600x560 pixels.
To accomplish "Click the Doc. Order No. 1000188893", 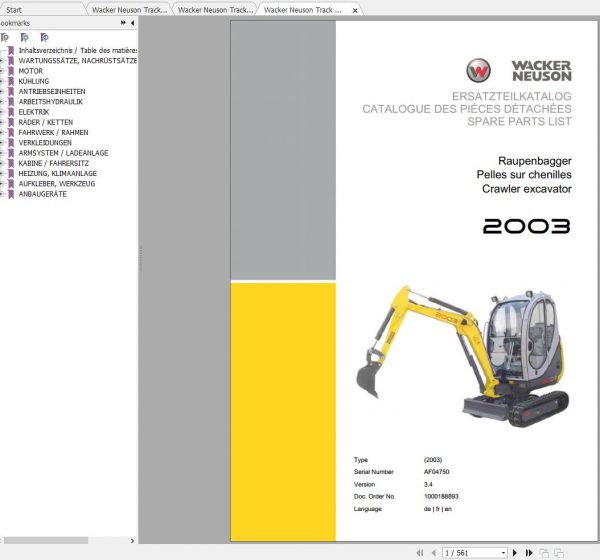I will point(441,496).
